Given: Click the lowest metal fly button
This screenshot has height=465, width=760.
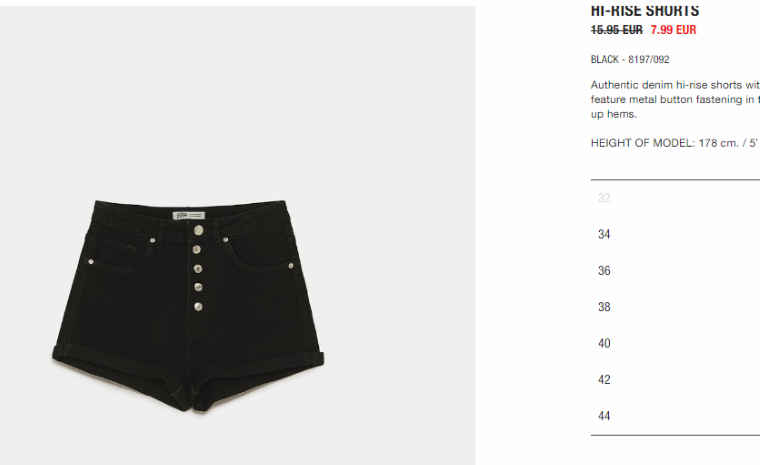Looking at the screenshot, I should (198, 306).
